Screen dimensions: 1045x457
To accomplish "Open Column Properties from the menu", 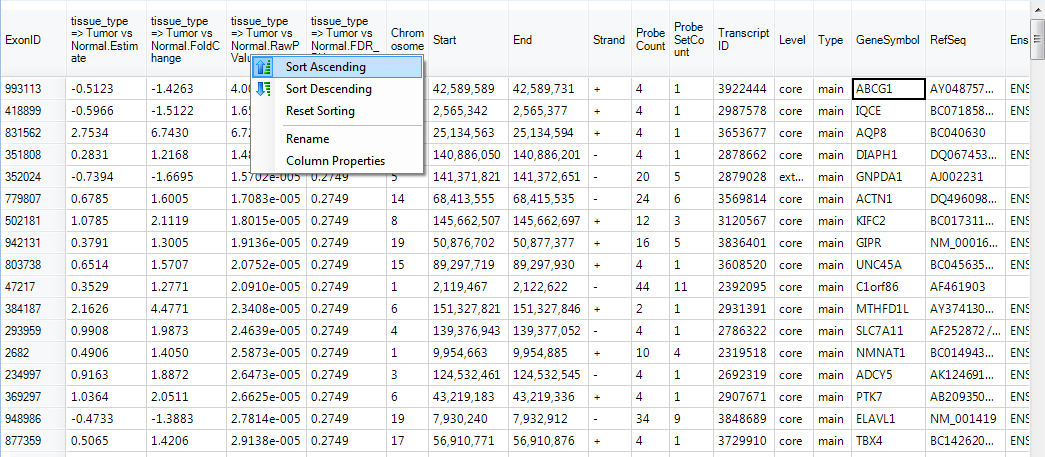I will click(335, 161).
